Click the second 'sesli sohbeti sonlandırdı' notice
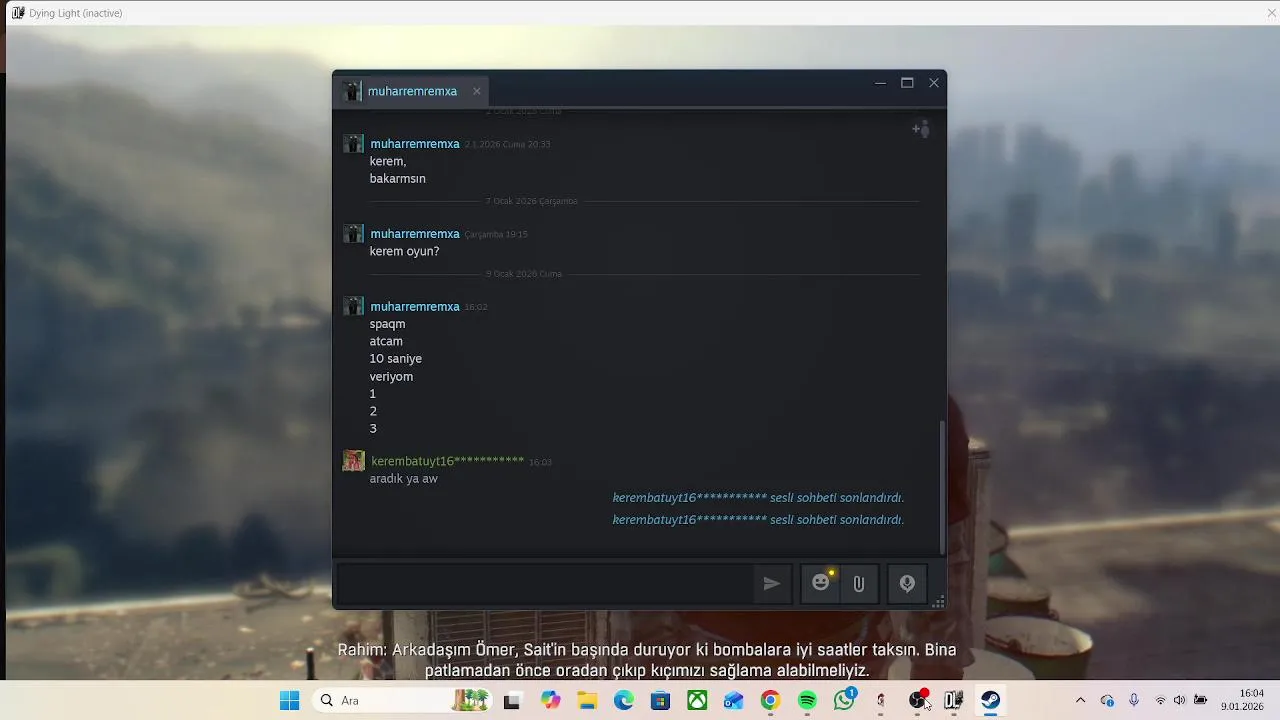The width and height of the screenshot is (1280, 720). 758,520
